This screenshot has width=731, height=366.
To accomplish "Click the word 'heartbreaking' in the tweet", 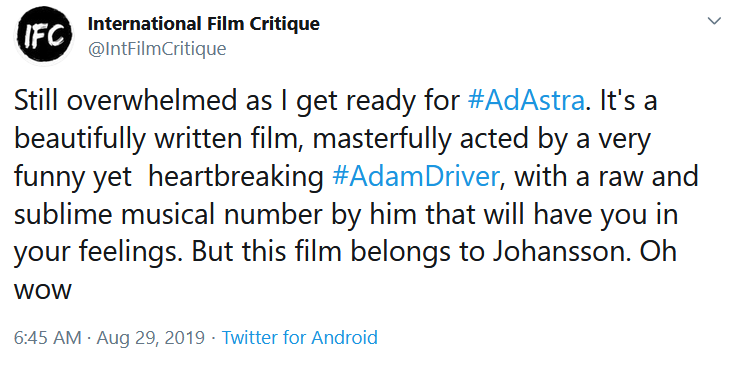I will (236, 178).
